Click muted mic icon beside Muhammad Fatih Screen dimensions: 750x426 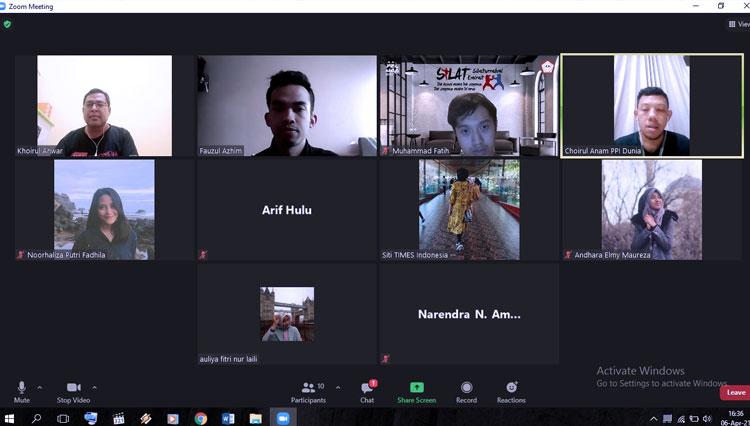point(386,151)
